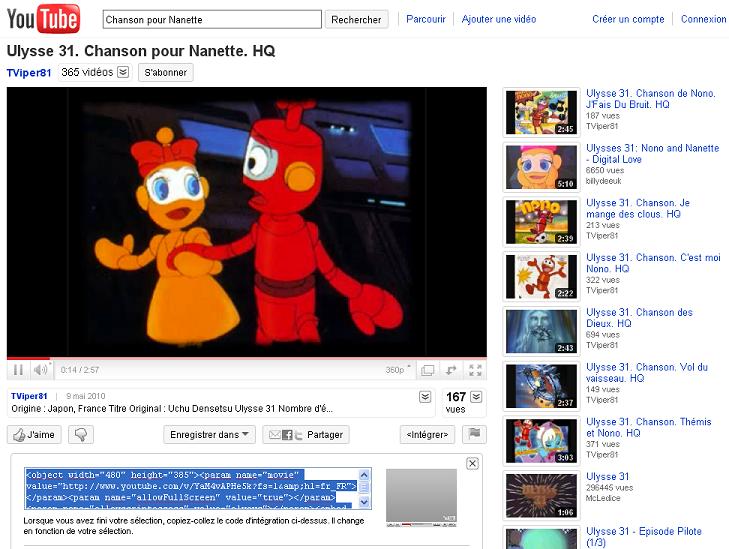Open thumbnail for Thémis et Nono video
The image size is (729, 549).
pyautogui.click(x=541, y=441)
